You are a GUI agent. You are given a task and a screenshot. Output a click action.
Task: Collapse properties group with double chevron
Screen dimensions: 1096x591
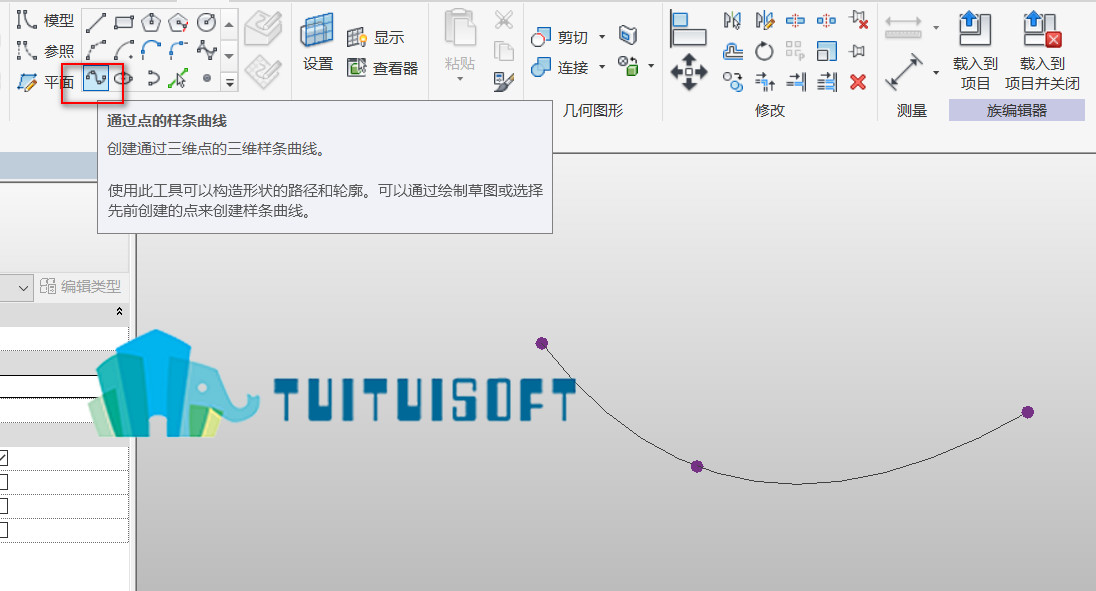click(120, 312)
